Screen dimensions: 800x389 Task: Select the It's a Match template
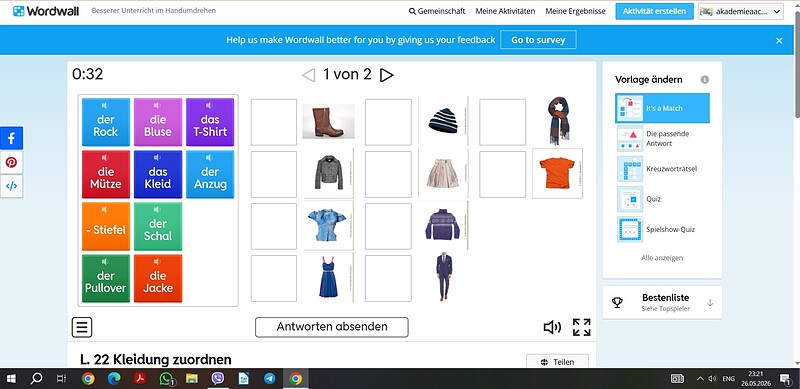point(662,108)
